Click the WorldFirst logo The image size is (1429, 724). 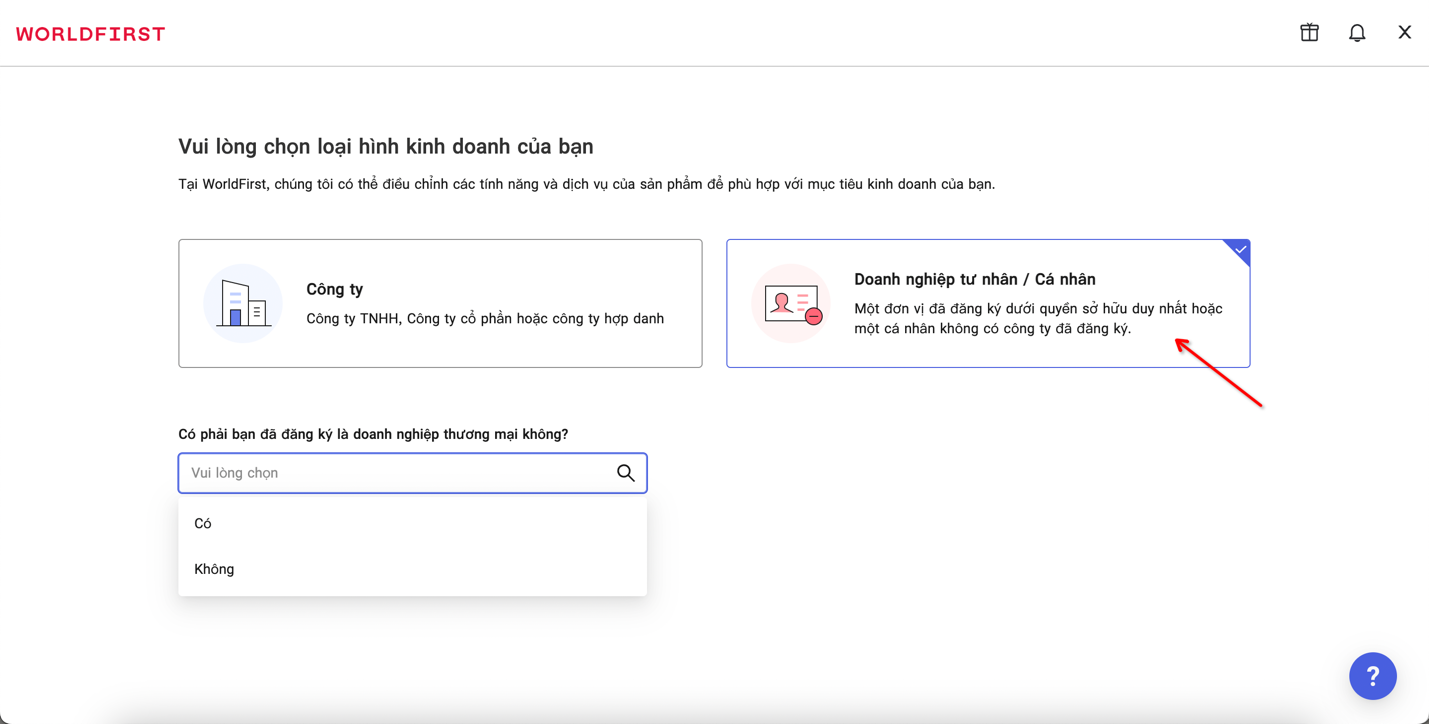pyautogui.click(x=90, y=34)
